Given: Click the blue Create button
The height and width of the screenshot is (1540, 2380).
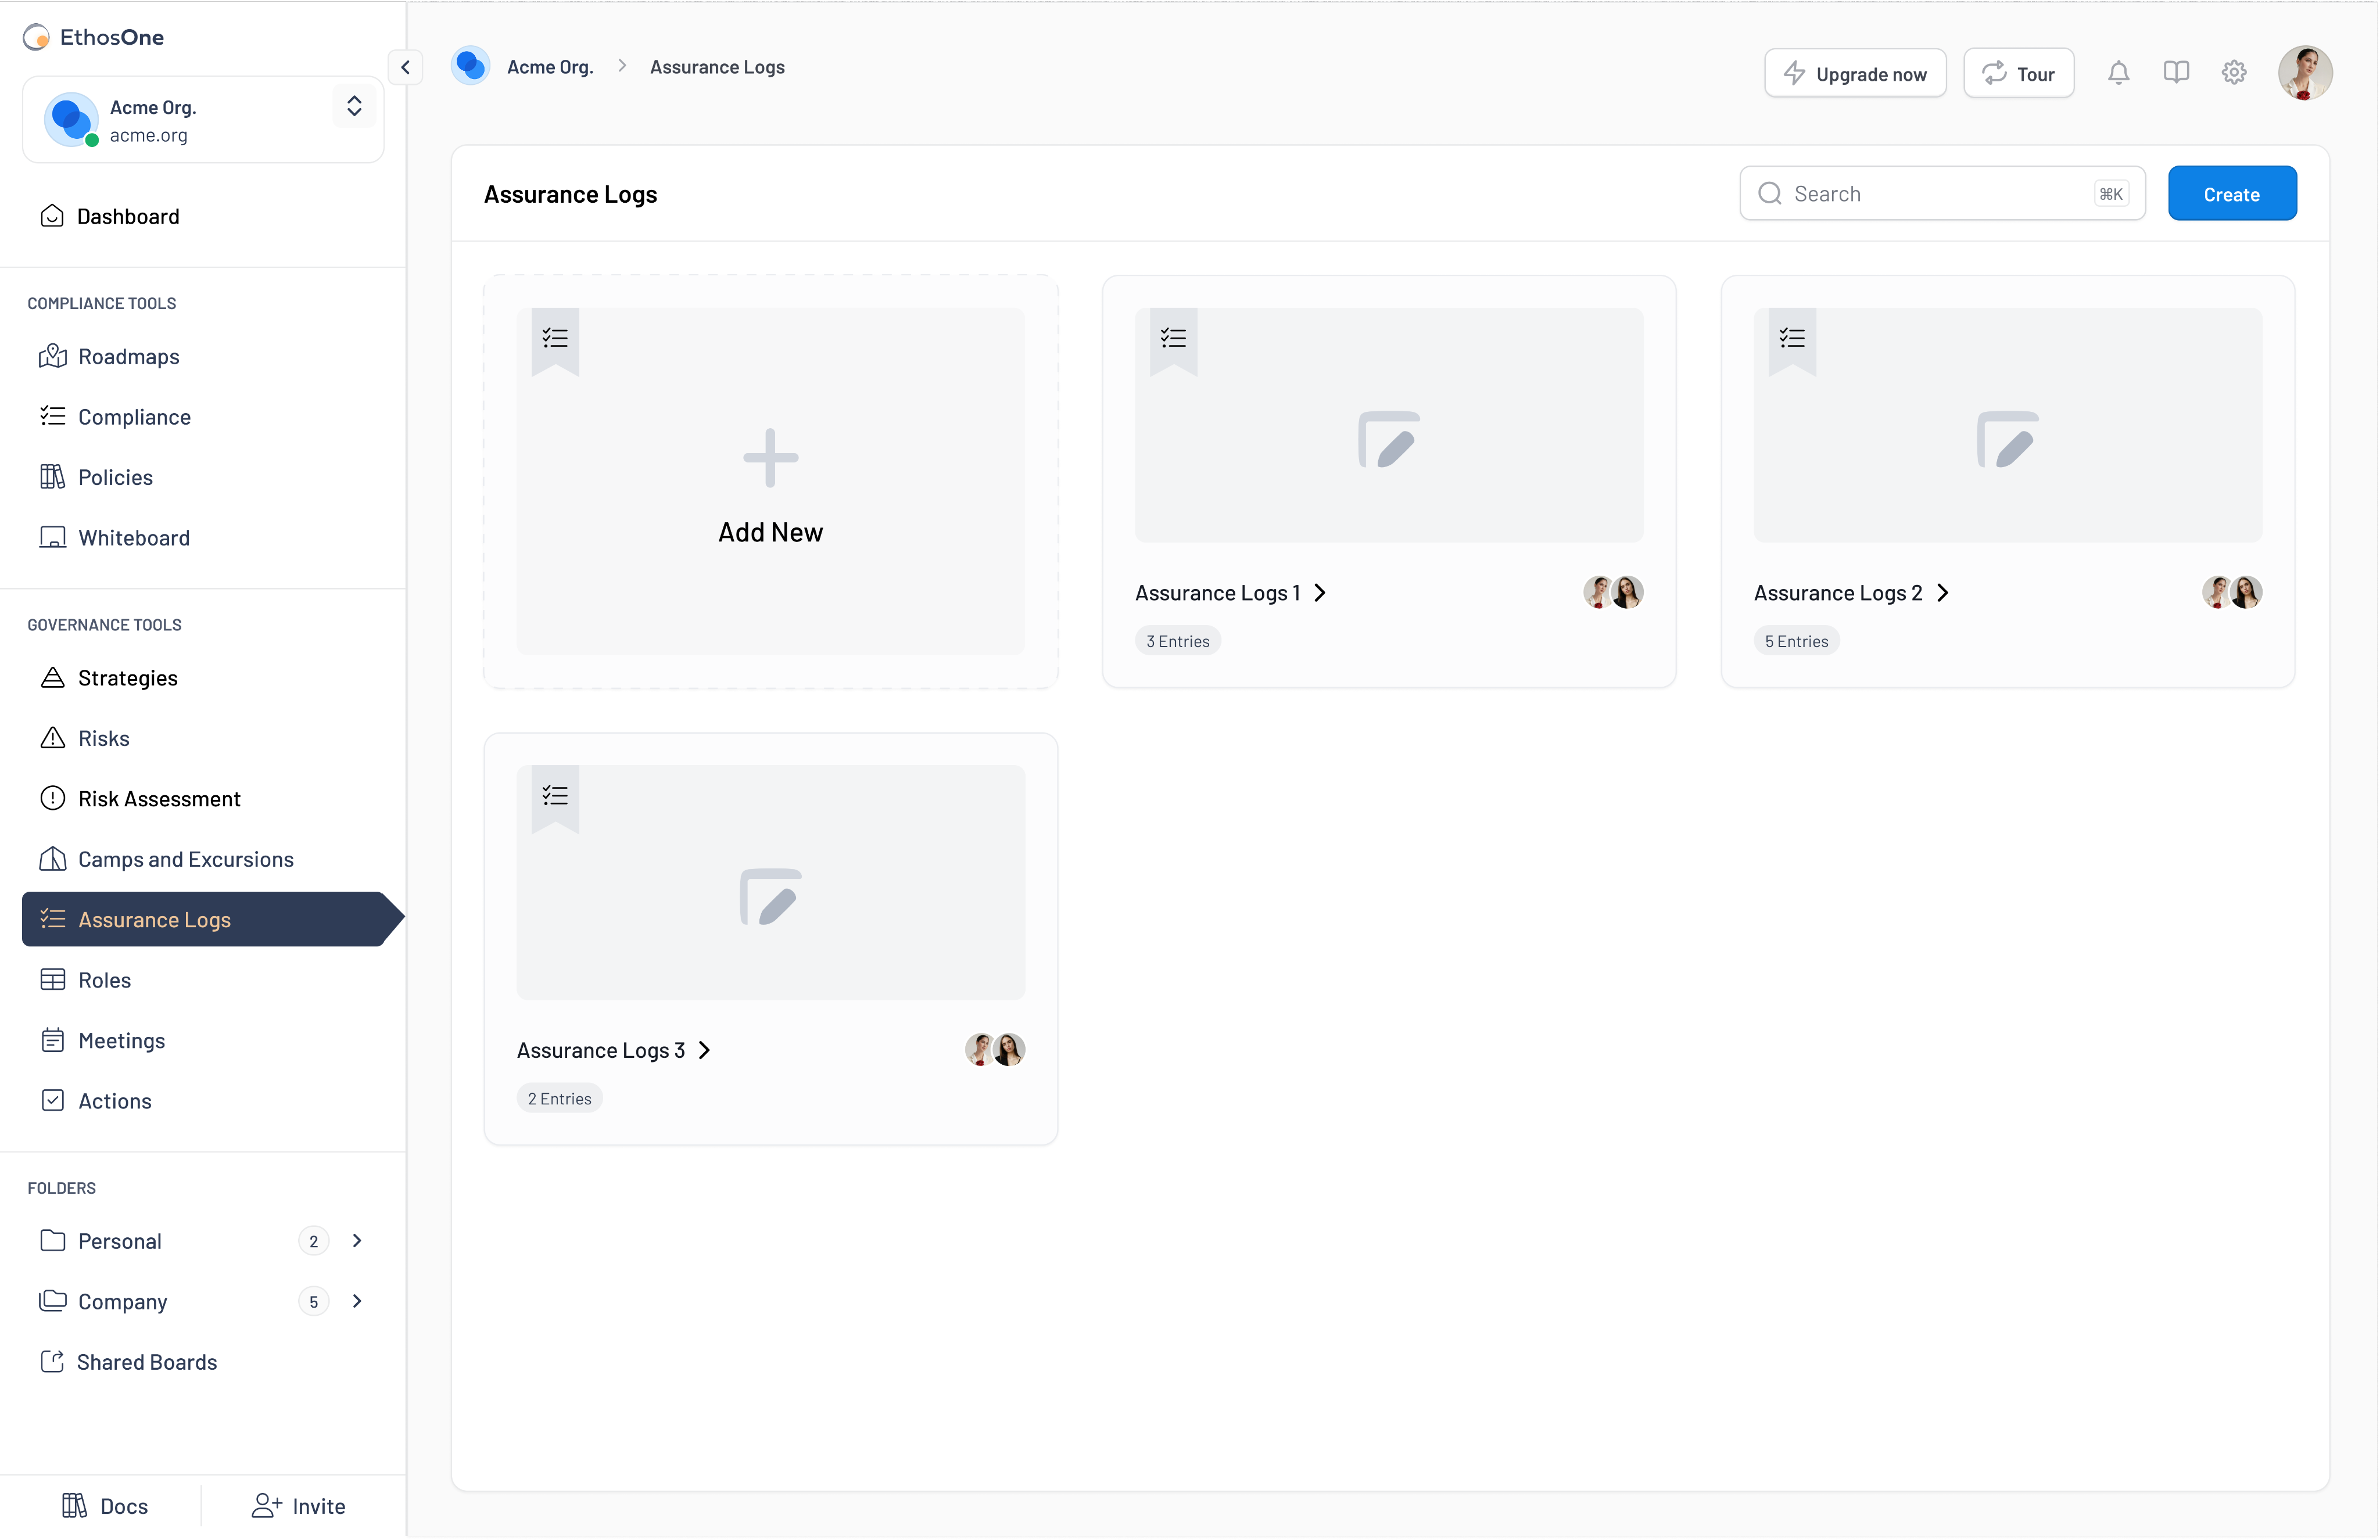Looking at the screenshot, I should 2231,194.
